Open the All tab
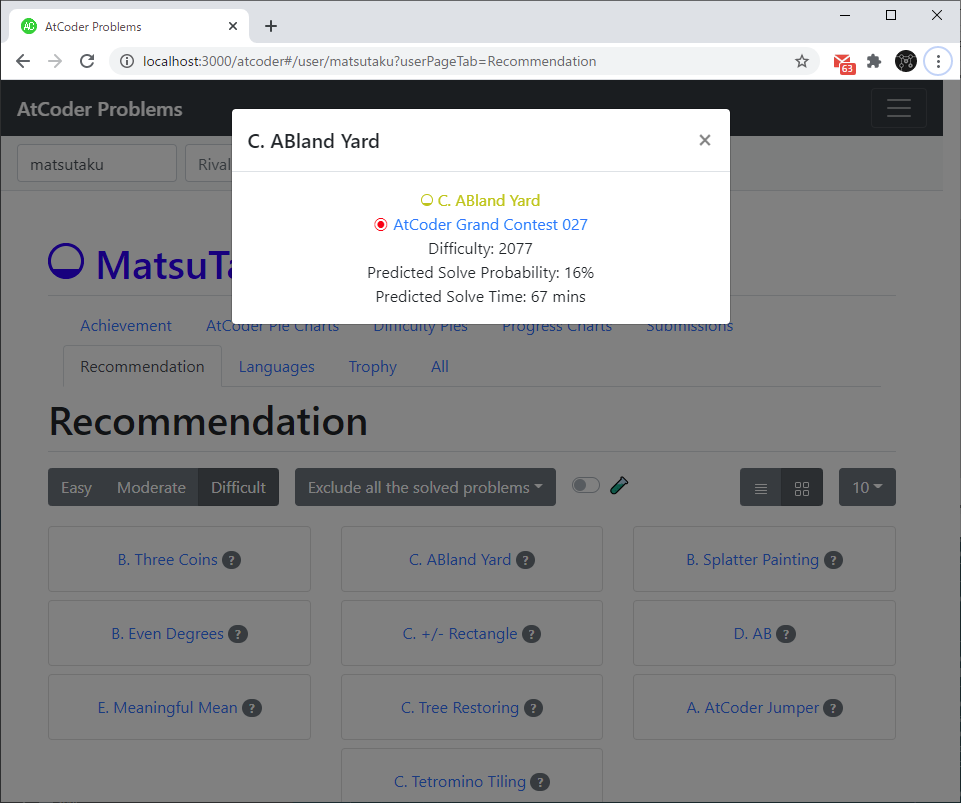Viewport: 961px width, 803px height. 439,367
